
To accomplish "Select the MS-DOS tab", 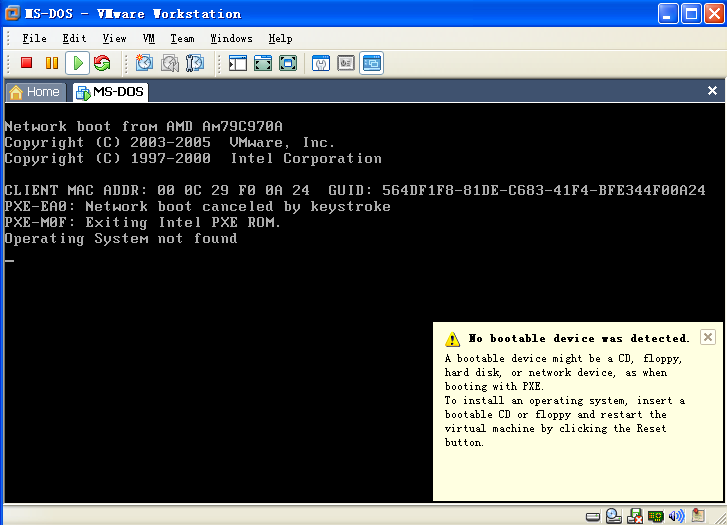I will coord(110,92).
